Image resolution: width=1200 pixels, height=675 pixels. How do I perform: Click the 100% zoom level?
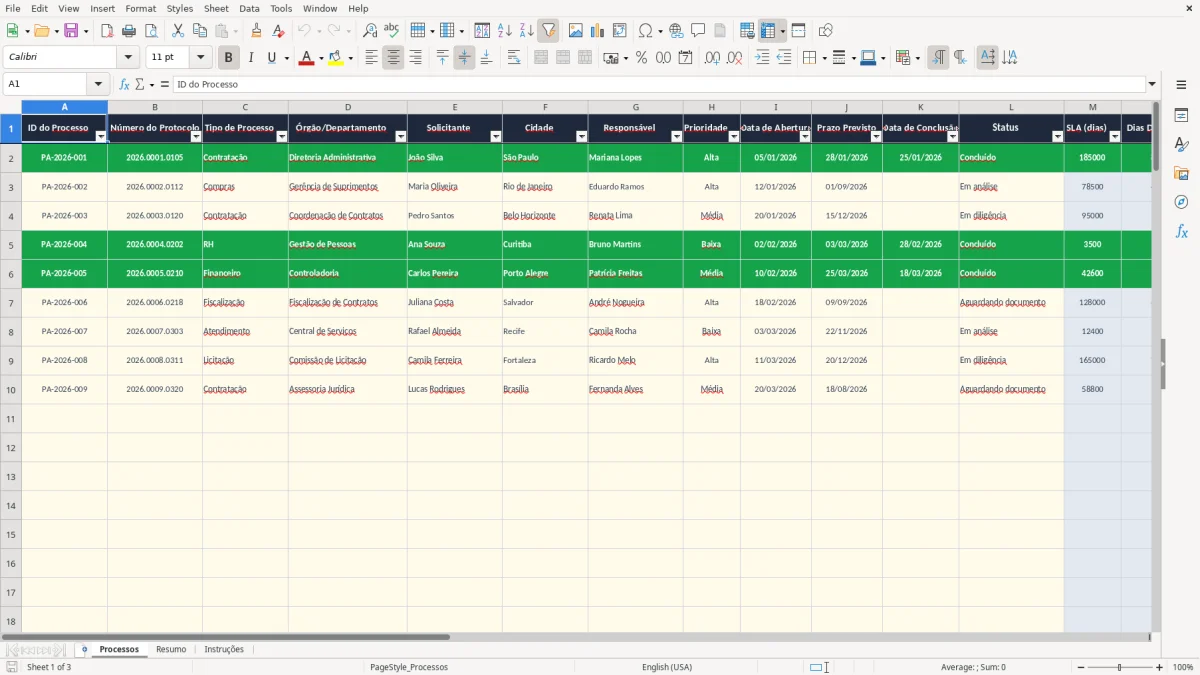coord(1183,667)
